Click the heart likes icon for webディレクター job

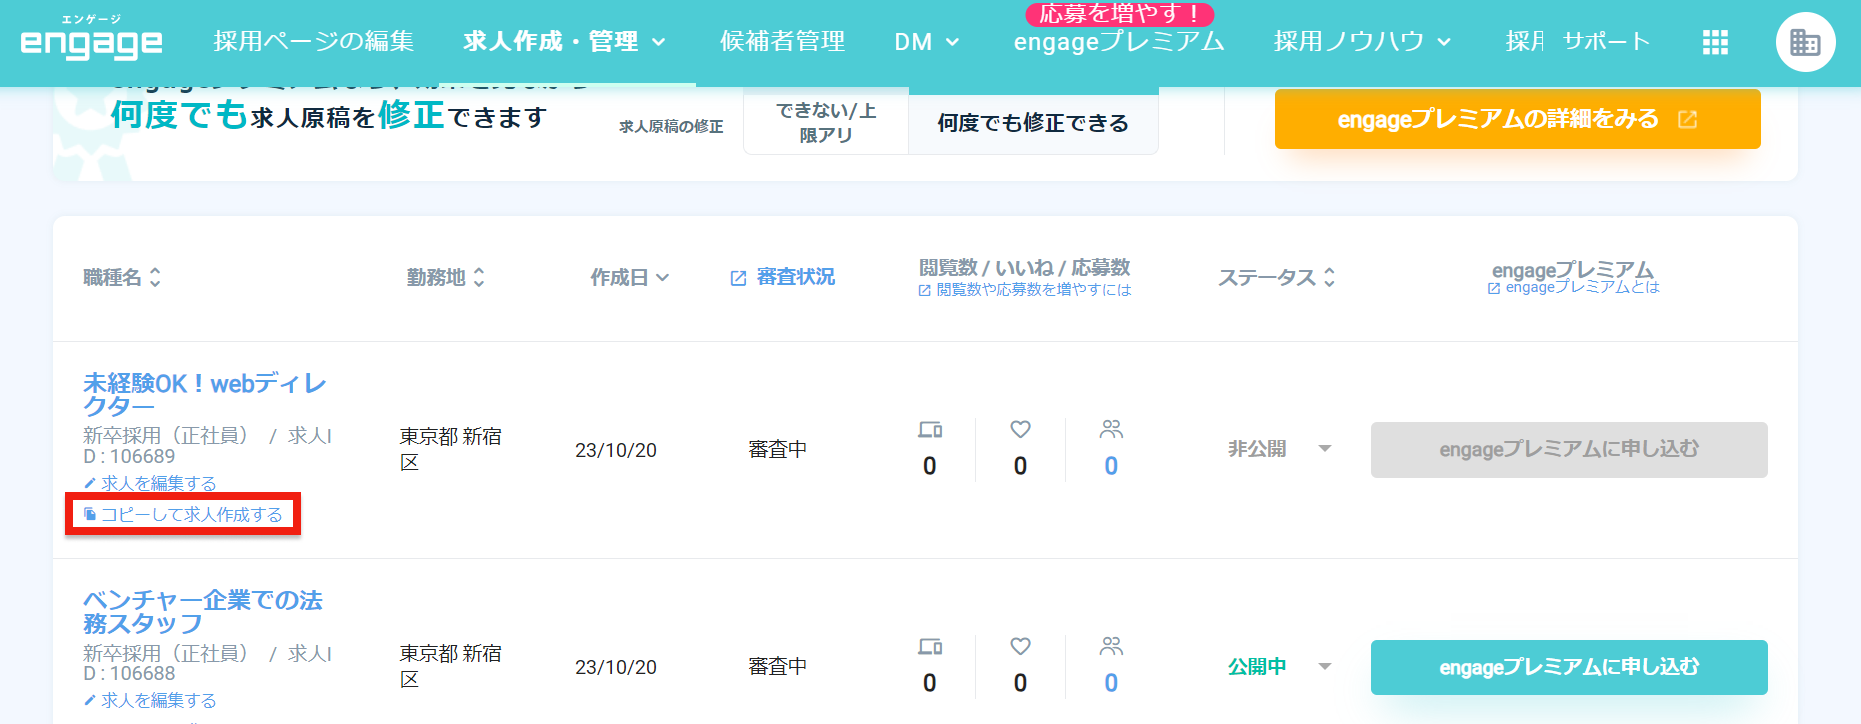pyautogui.click(x=1020, y=429)
